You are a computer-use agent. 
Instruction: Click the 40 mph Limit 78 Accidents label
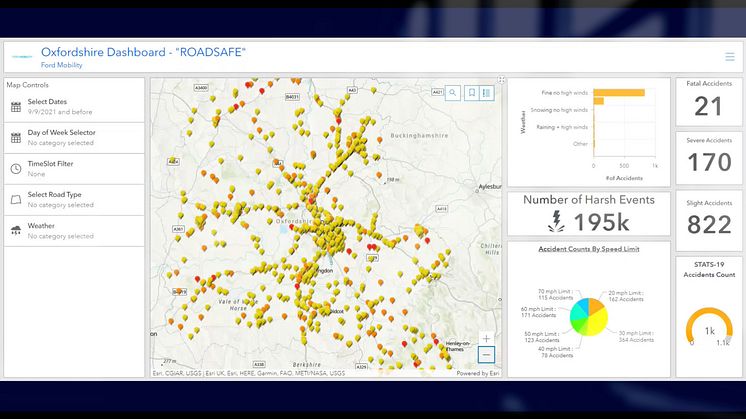coord(556,352)
